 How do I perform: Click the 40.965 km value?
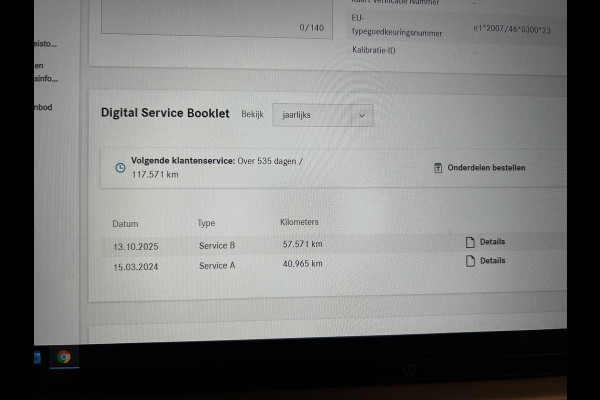302,263
